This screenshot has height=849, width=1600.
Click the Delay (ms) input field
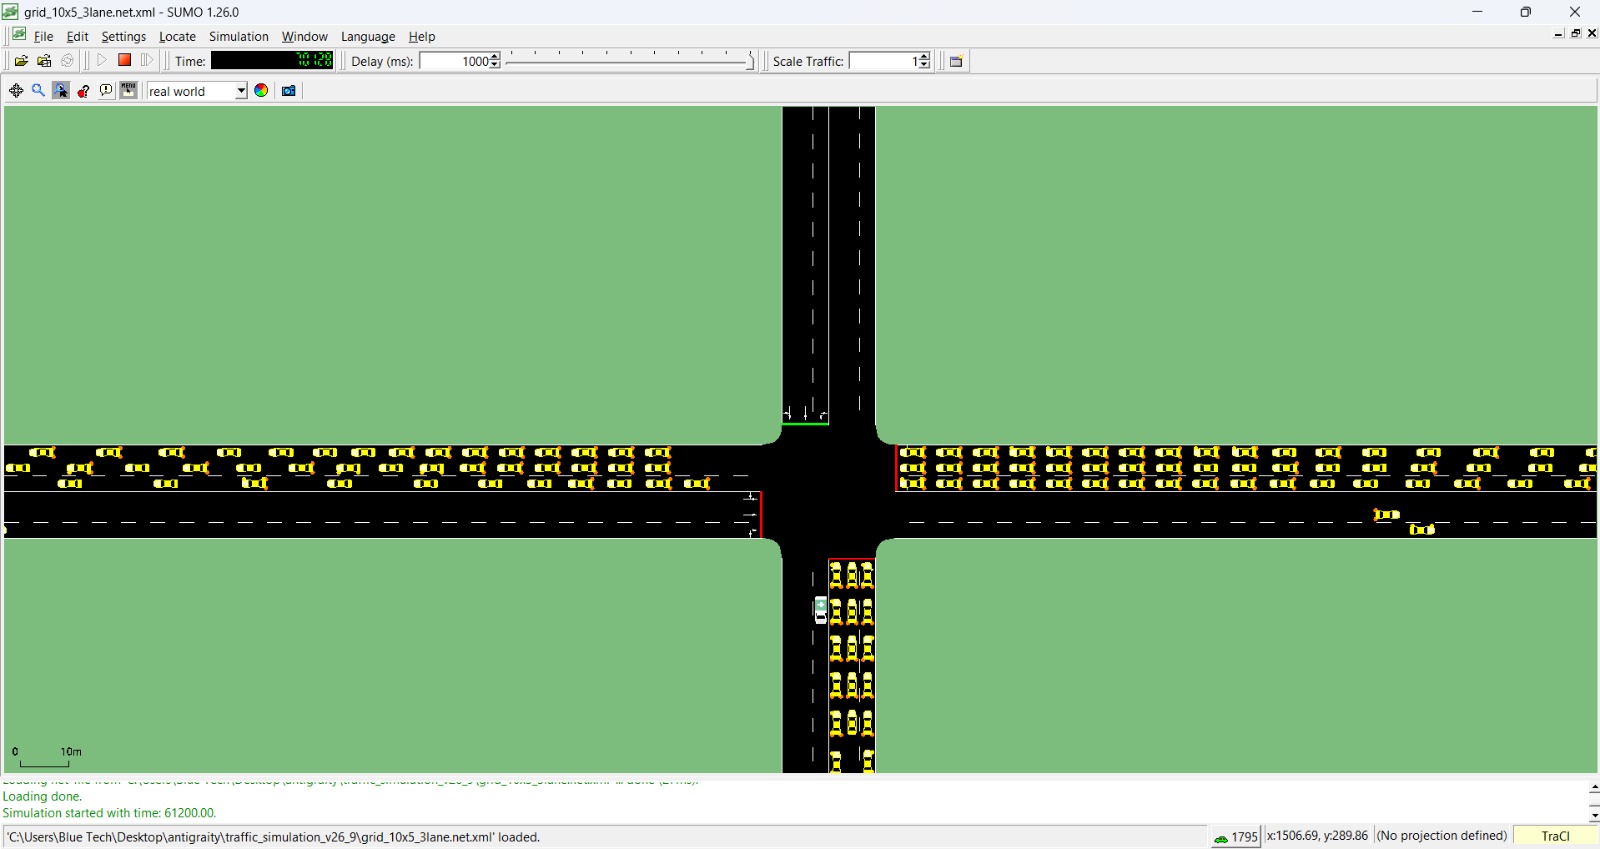click(454, 61)
